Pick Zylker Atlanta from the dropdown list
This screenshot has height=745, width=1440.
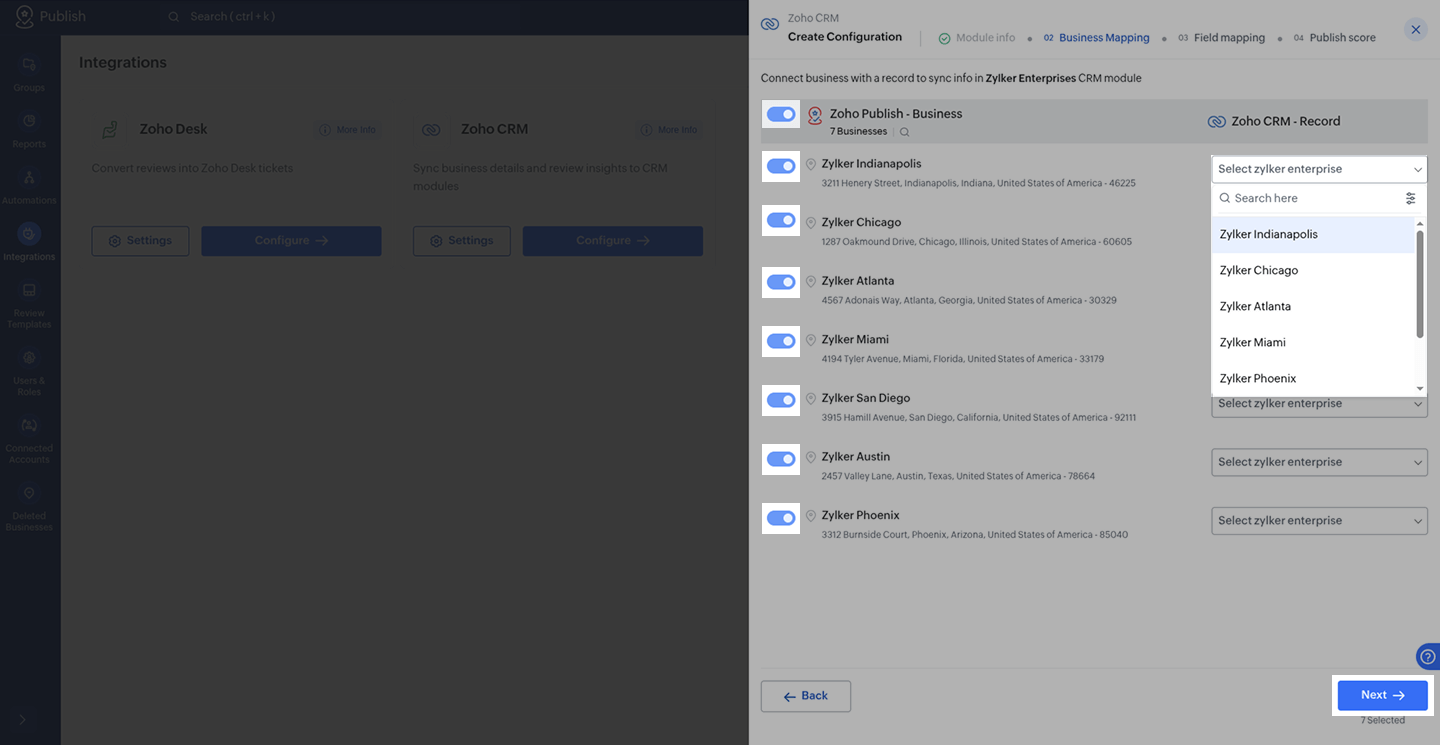coord(1313,307)
